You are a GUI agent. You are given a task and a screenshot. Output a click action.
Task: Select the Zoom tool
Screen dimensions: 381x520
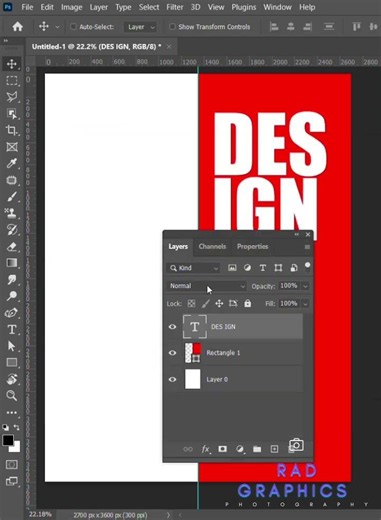12,396
